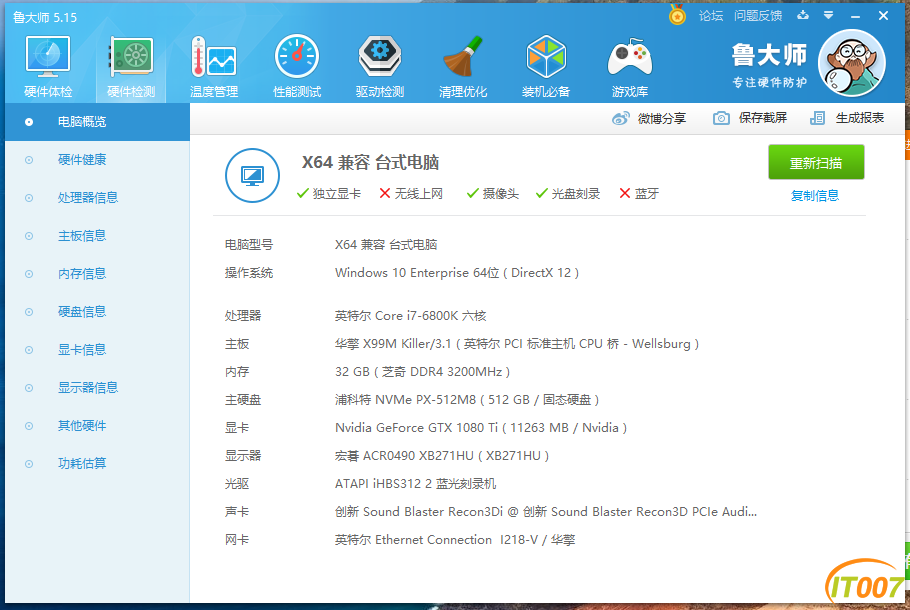Generate a report with 生成报表
910x610 pixels.
(x=847, y=118)
